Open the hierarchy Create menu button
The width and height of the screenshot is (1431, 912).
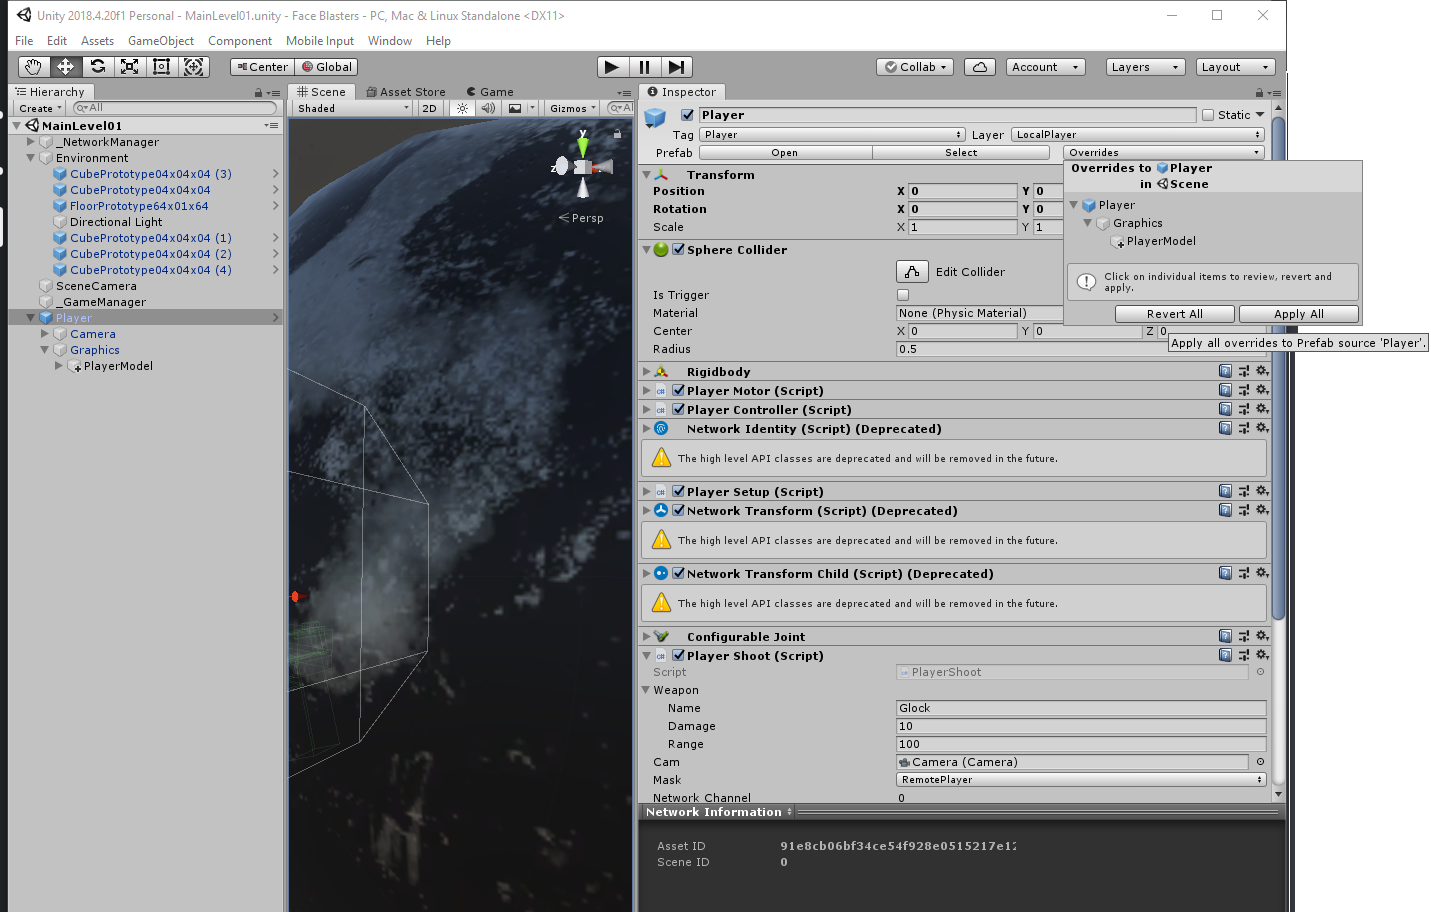pyautogui.click(x=40, y=108)
